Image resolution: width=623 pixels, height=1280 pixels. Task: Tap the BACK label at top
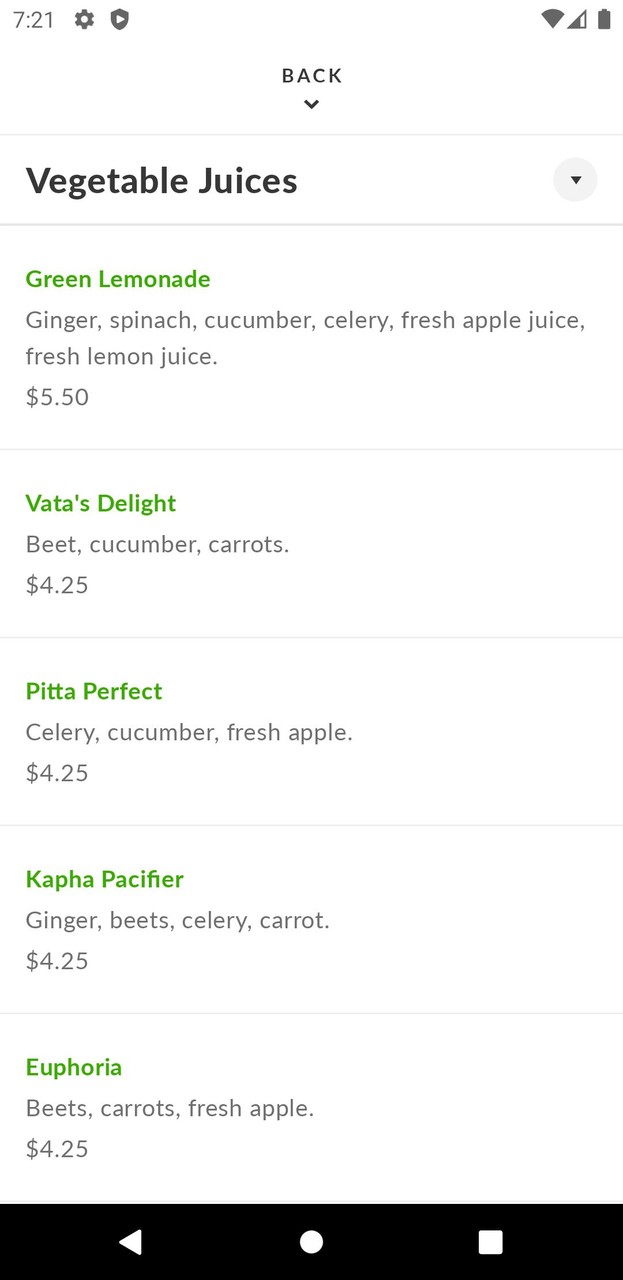[311, 75]
